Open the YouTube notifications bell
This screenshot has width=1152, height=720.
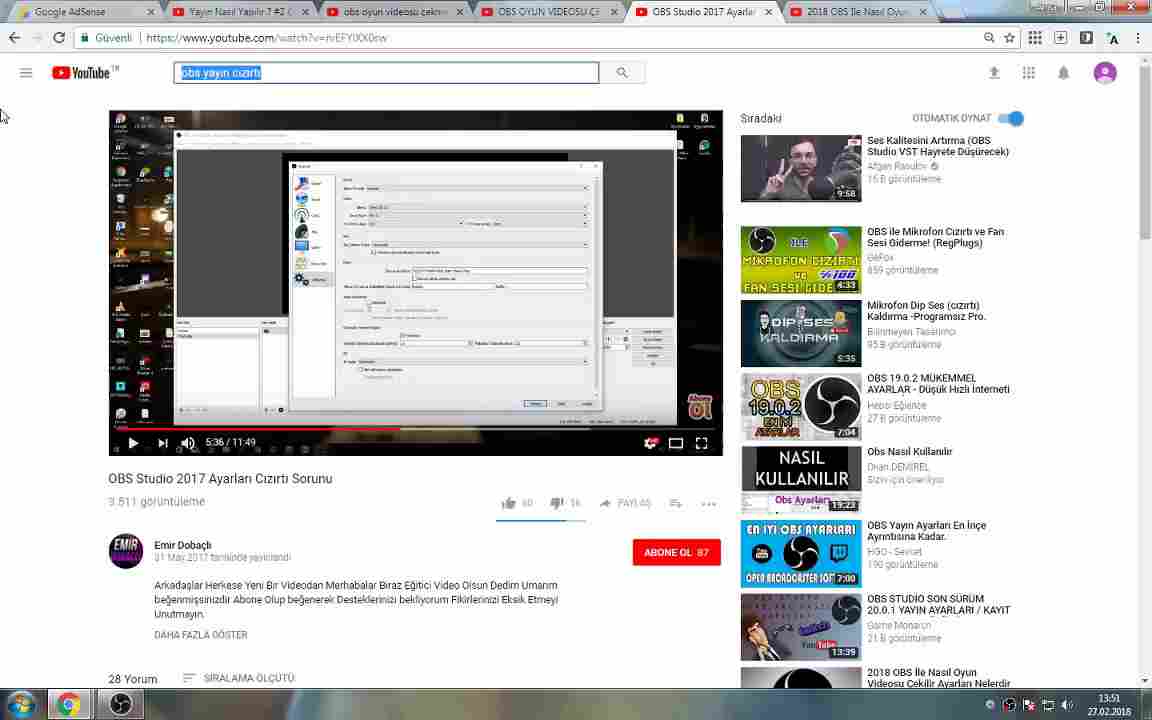(x=1063, y=73)
